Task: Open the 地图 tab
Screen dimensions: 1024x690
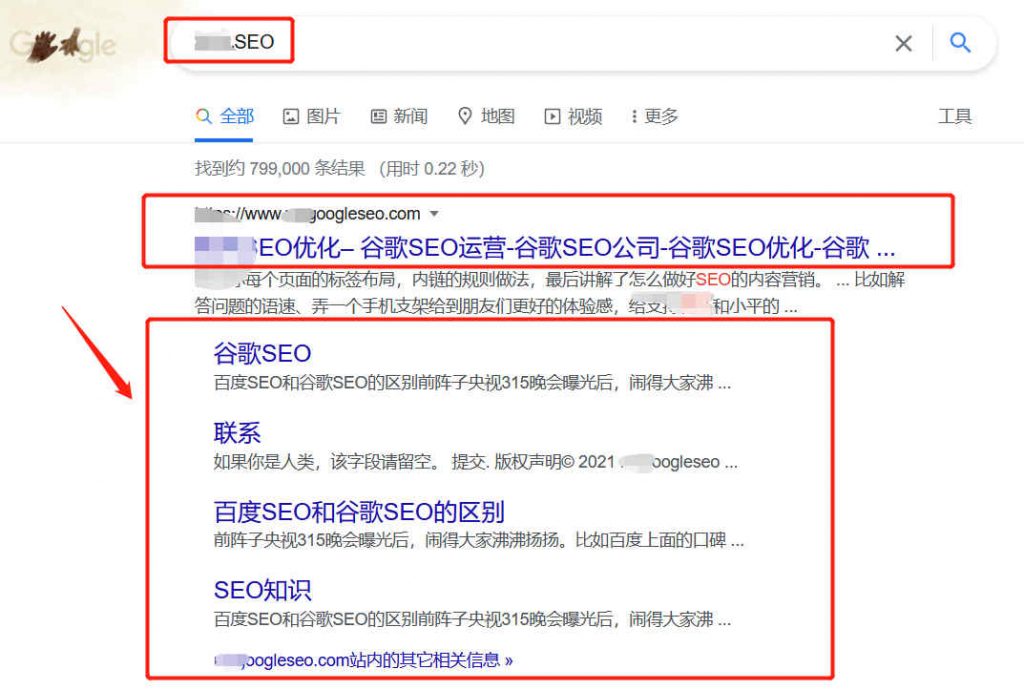Action: (x=487, y=116)
